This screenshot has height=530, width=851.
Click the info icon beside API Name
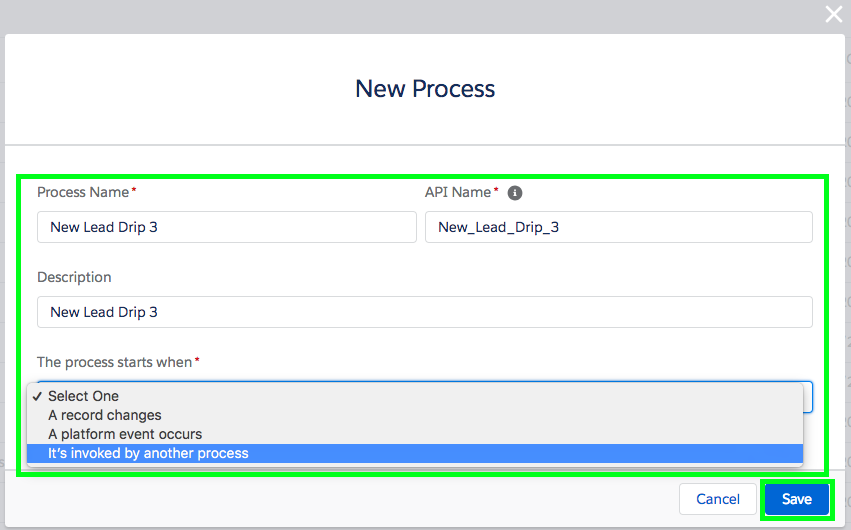pos(515,193)
